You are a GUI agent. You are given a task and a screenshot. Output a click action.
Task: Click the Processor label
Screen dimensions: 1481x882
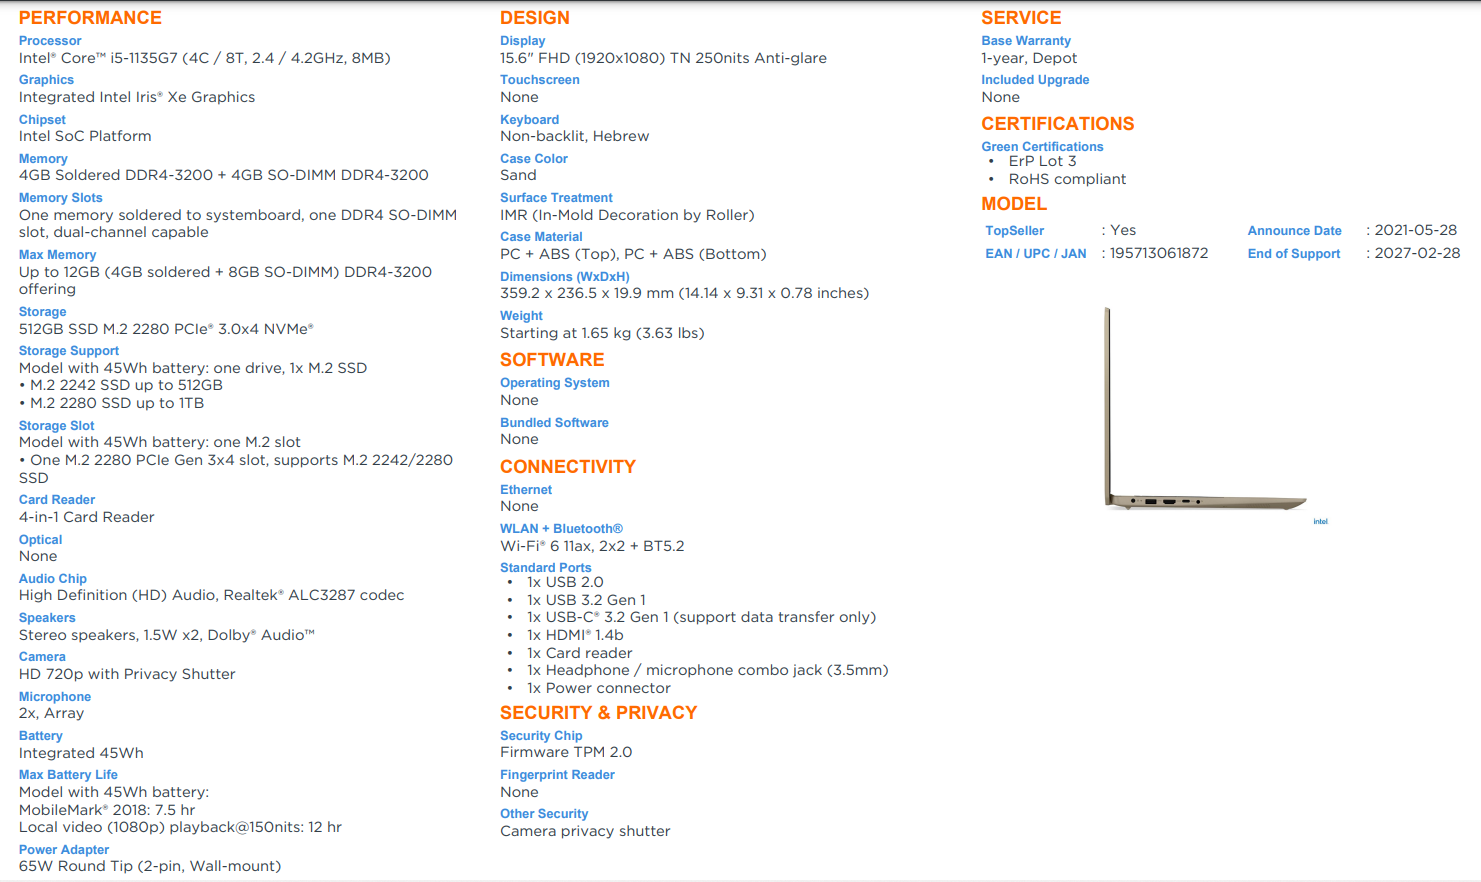point(50,41)
